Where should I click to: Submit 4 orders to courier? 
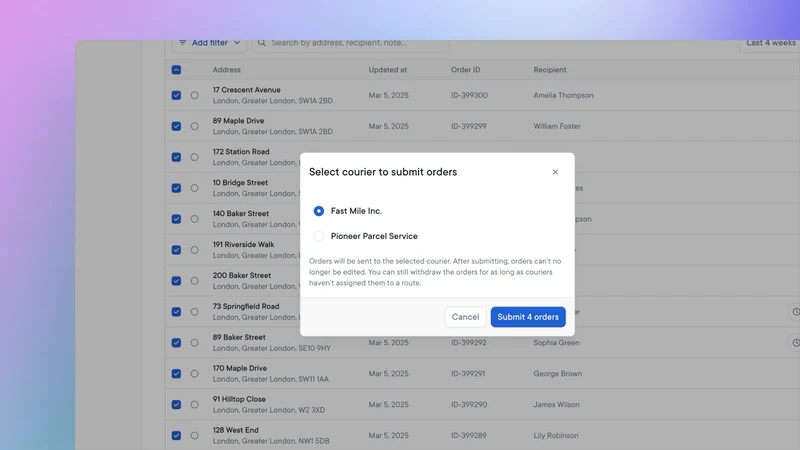(528, 317)
